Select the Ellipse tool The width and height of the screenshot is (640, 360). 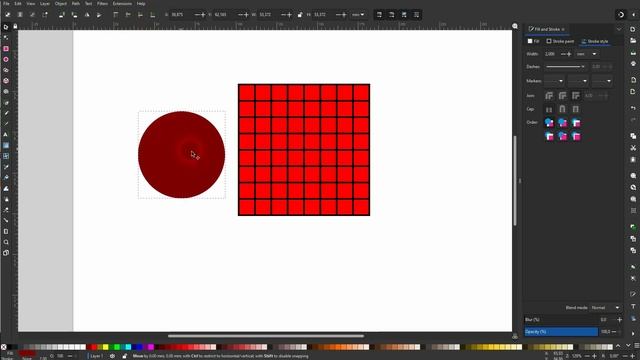[x=6, y=59]
